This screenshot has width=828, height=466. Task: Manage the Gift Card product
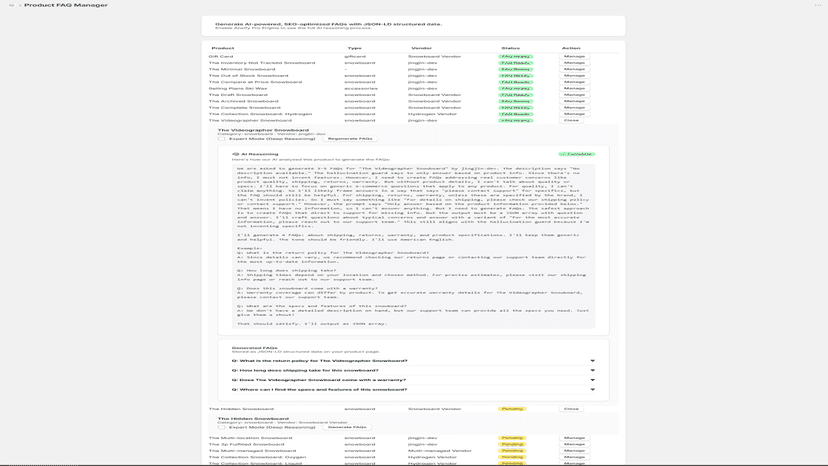[x=575, y=57]
